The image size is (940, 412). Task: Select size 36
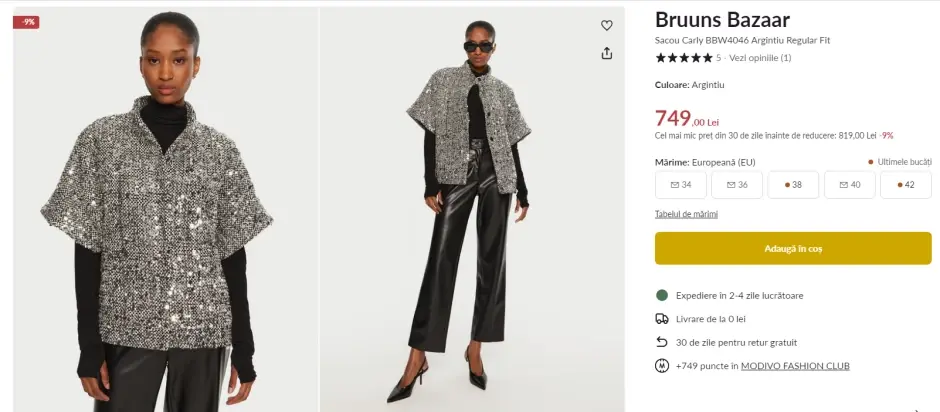pos(737,185)
